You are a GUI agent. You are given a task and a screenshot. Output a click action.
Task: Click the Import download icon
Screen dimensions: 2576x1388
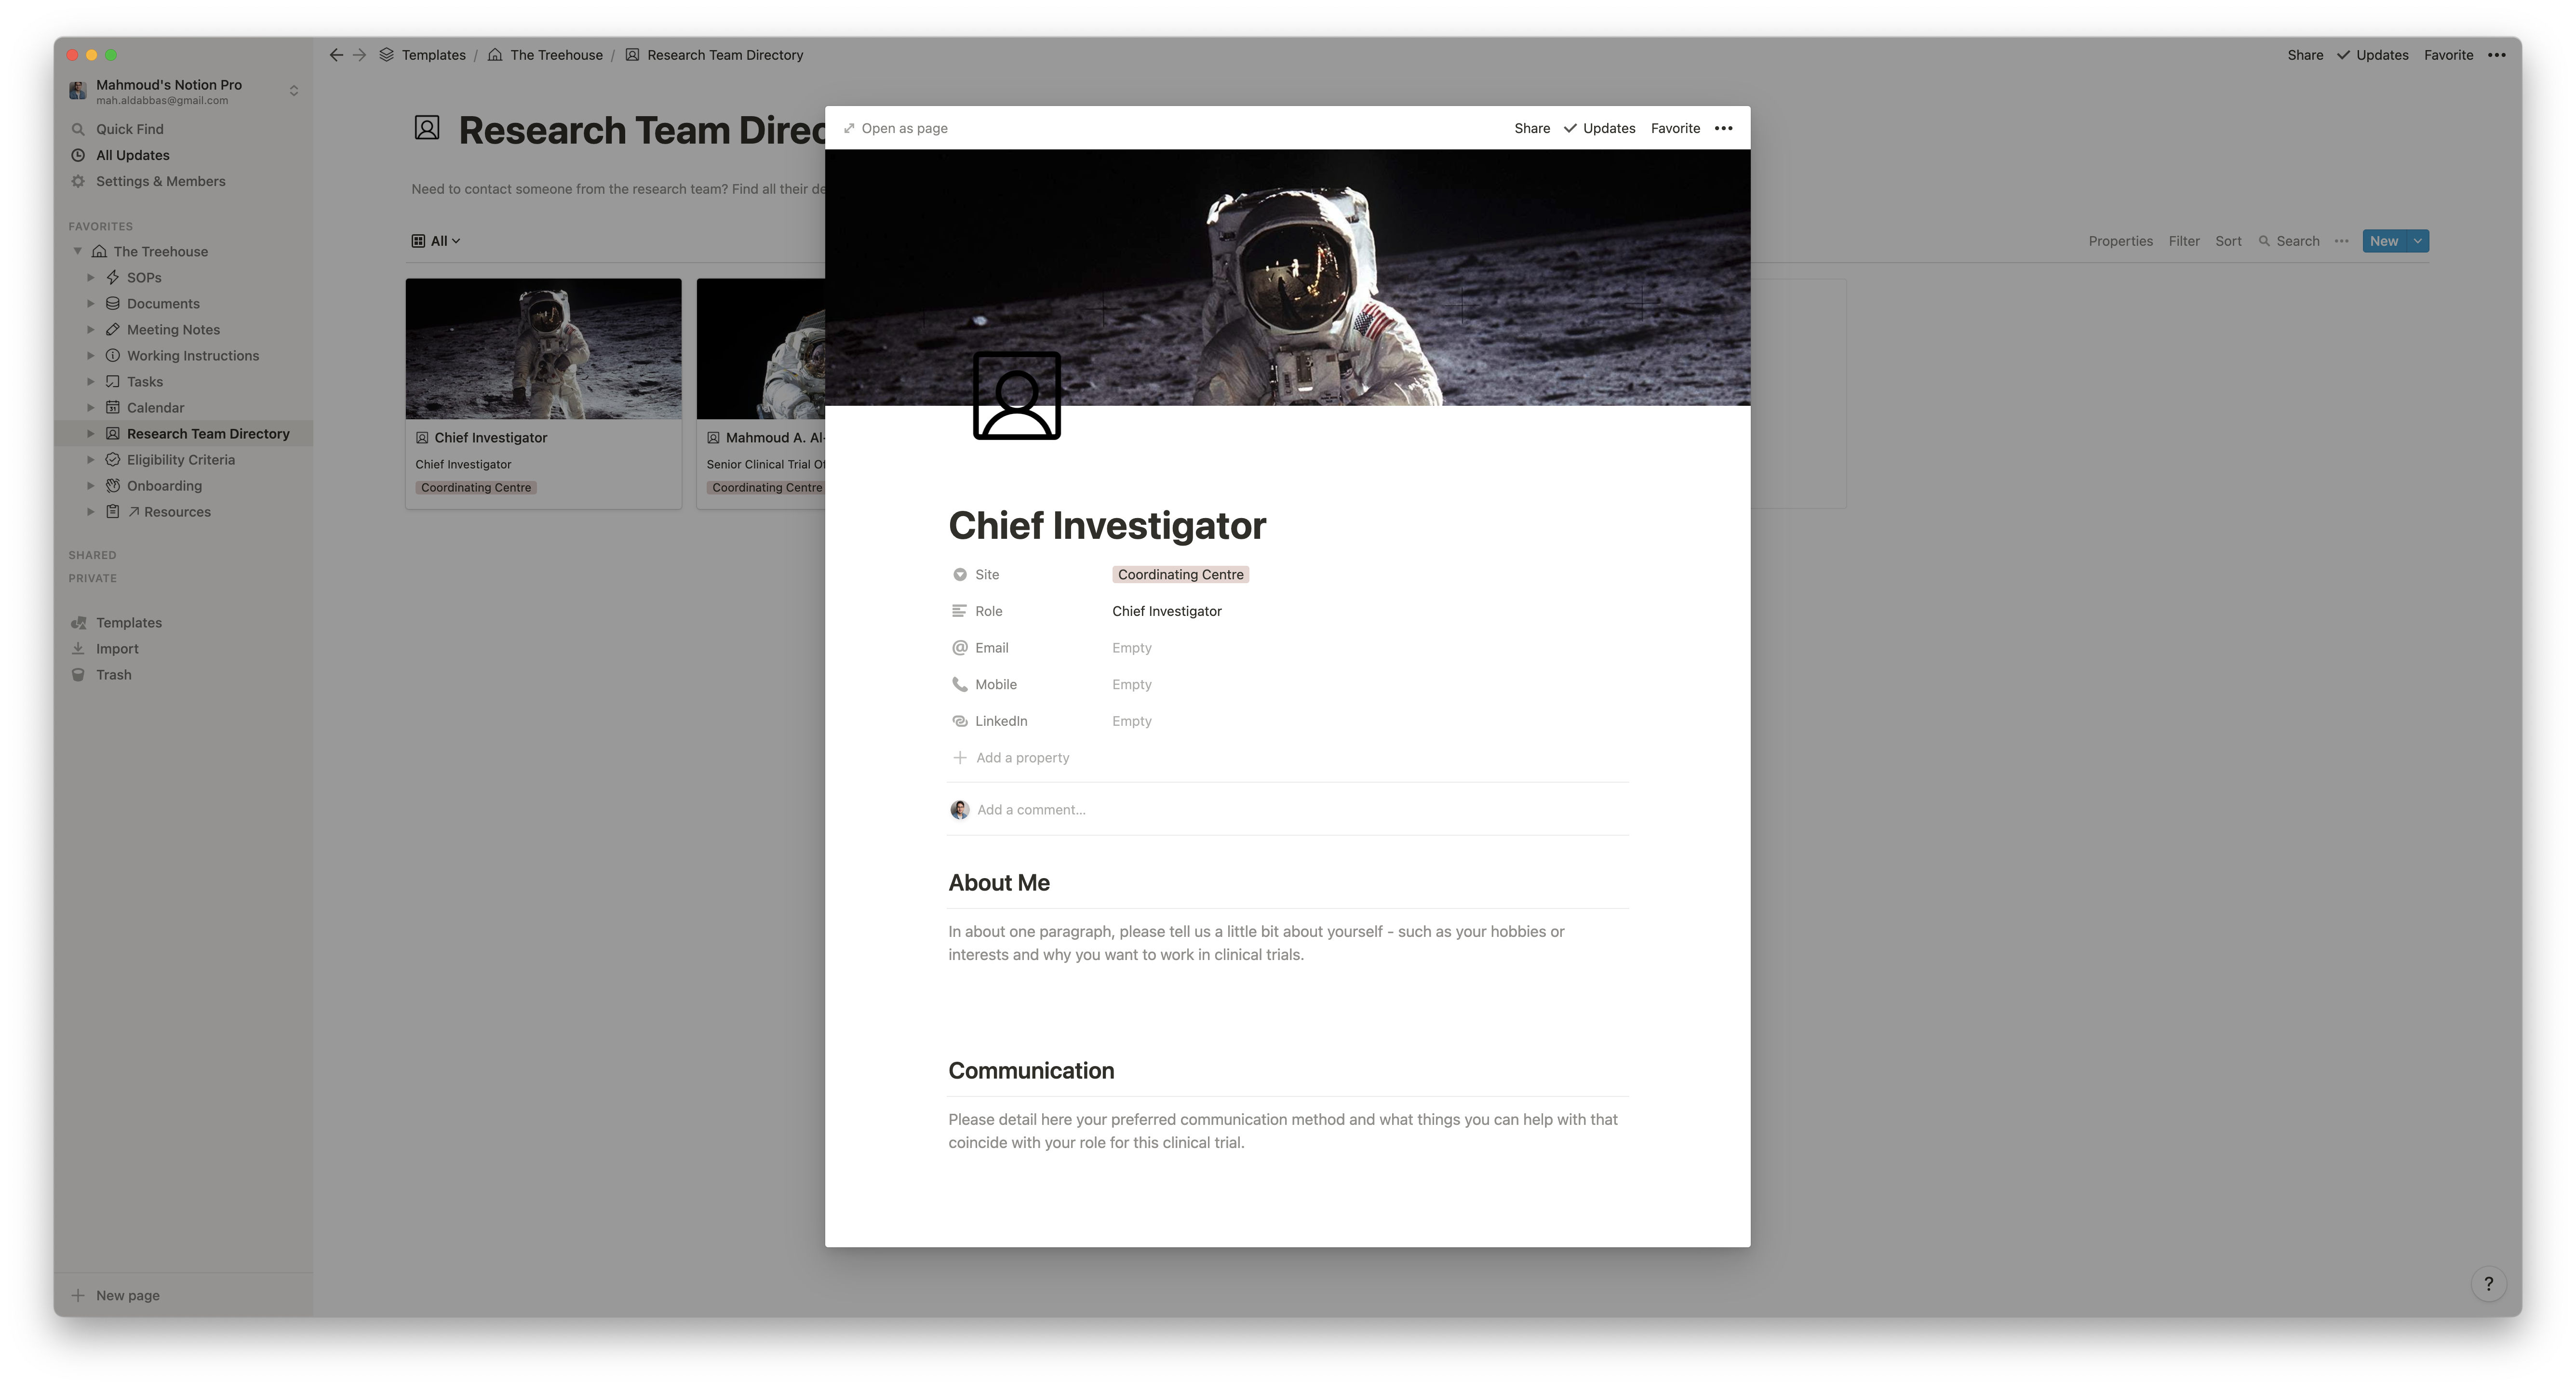[x=78, y=649]
